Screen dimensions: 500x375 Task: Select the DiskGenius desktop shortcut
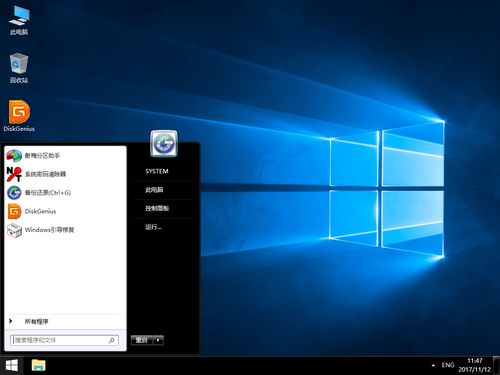tap(19, 116)
